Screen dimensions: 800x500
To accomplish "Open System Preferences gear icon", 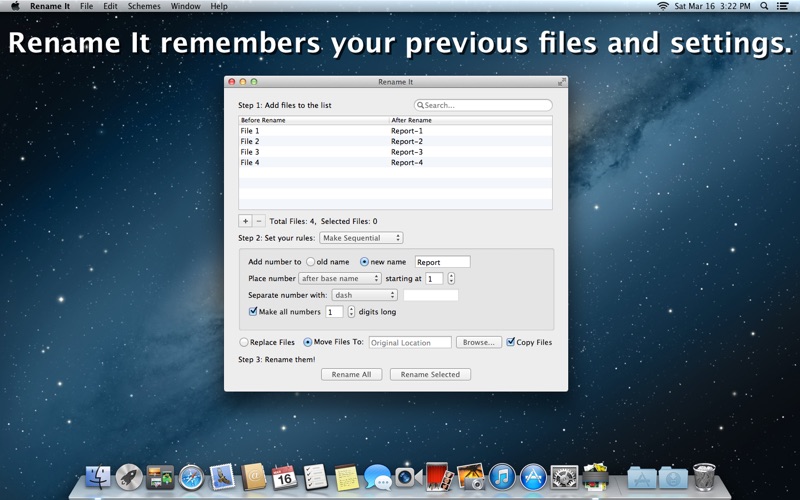I will pyautogui.click(x=564, y=478).
